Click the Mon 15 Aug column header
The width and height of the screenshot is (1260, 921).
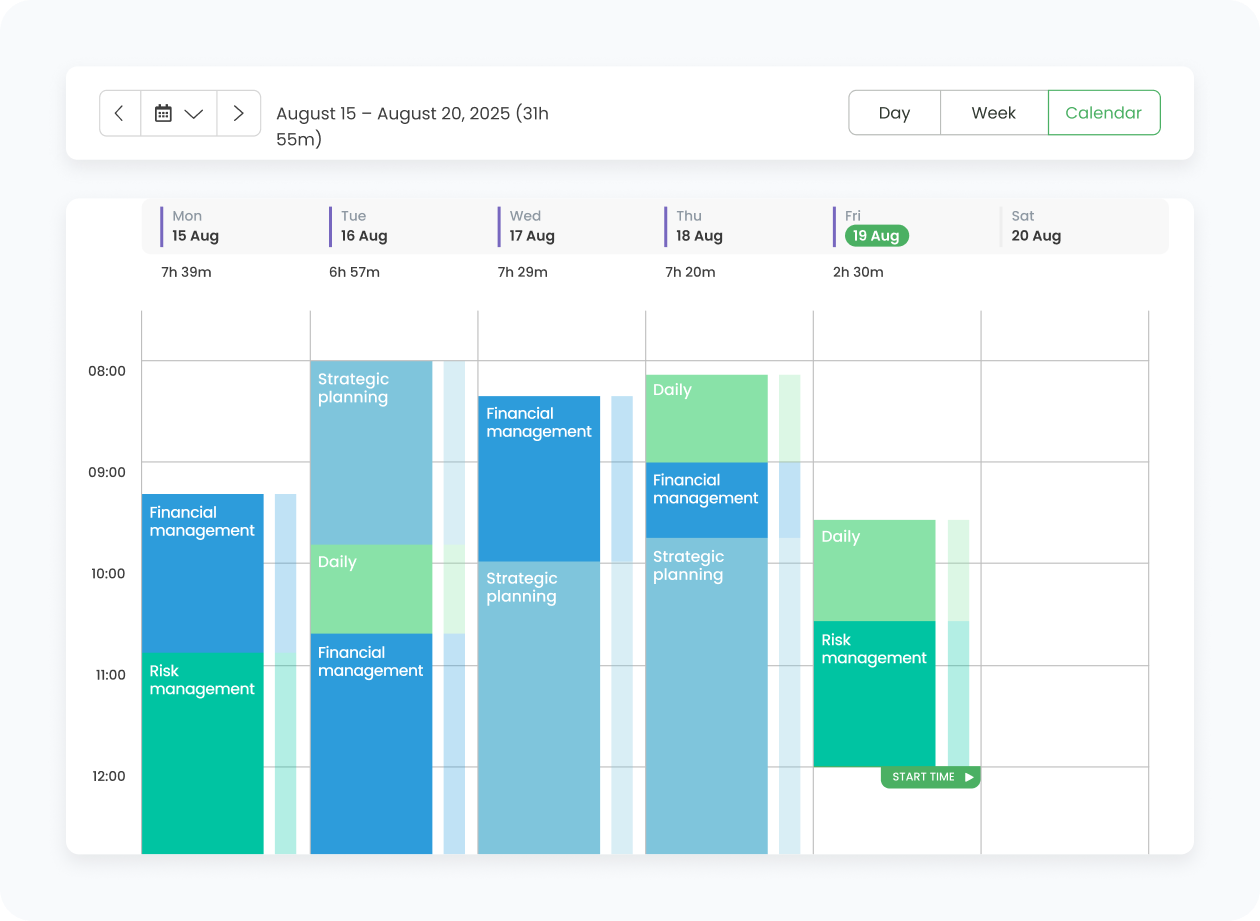(x=195, y=226)
